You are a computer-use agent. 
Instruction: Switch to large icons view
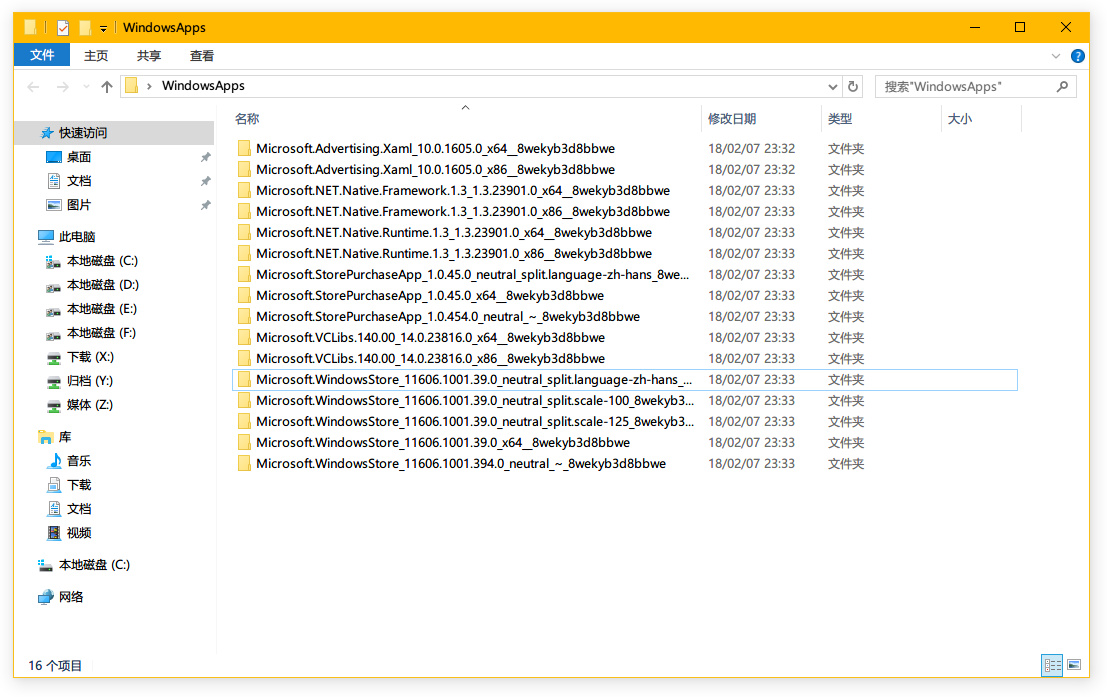tap(1074, 665)
